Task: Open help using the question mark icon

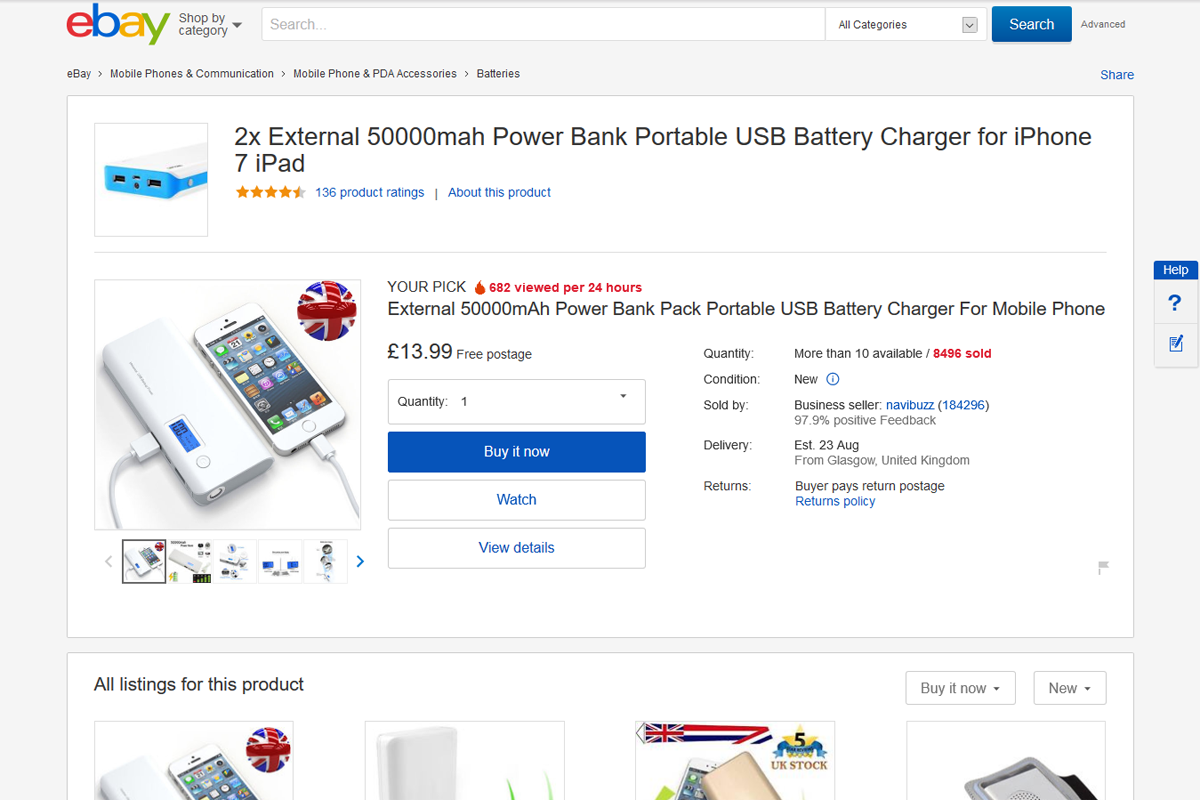Action: coord(1175,303)
